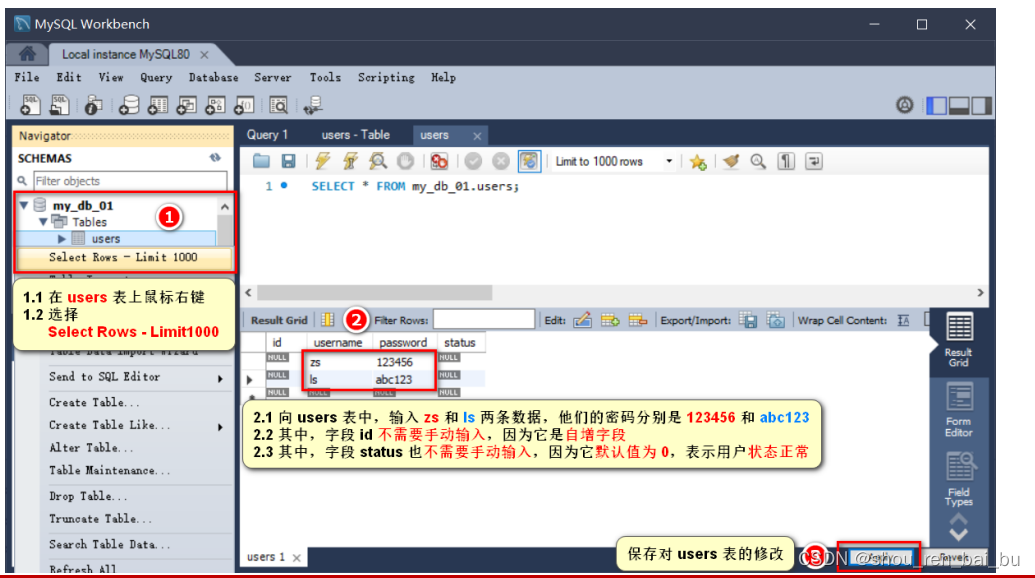The width and height of the screenshot is (1035, 578).
Task: Rollback the transaction icon
Action: point(501,161)
